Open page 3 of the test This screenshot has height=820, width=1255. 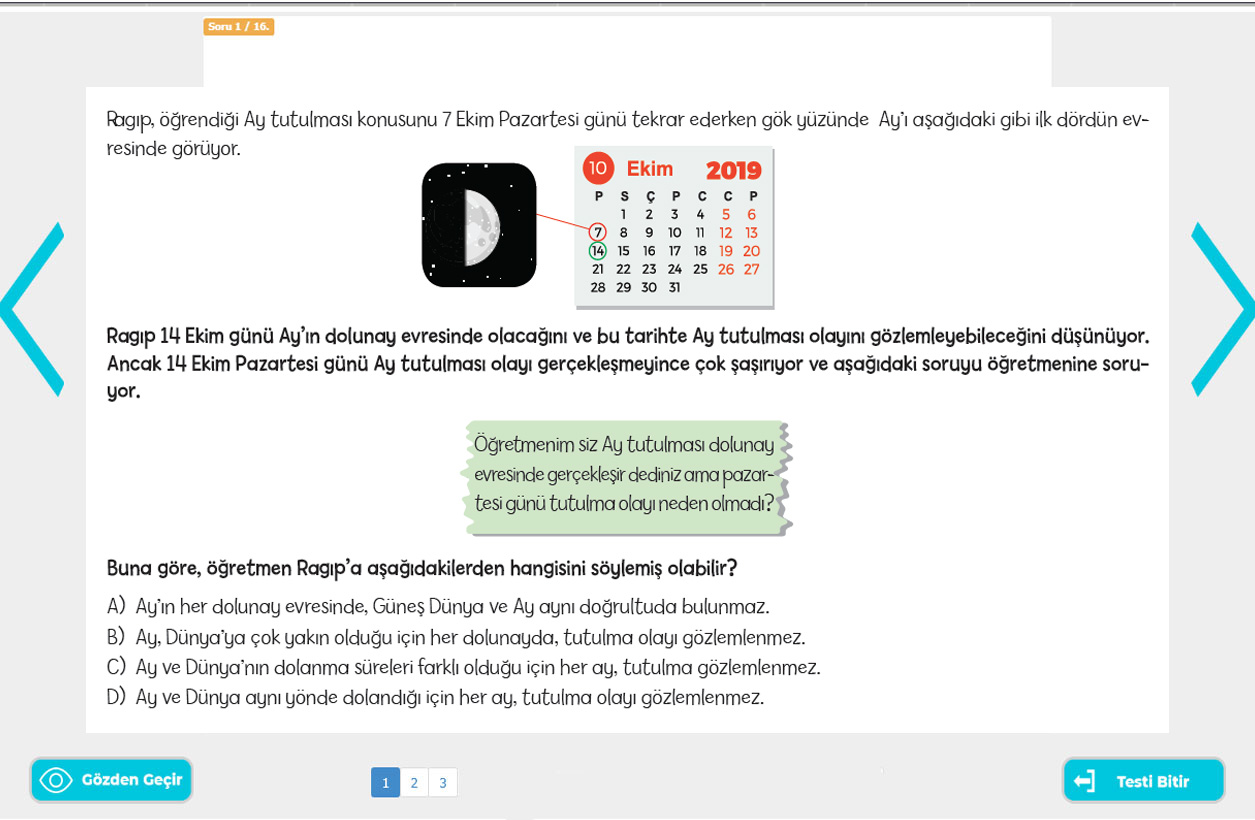pyautogui.click(x=443, y=782)
